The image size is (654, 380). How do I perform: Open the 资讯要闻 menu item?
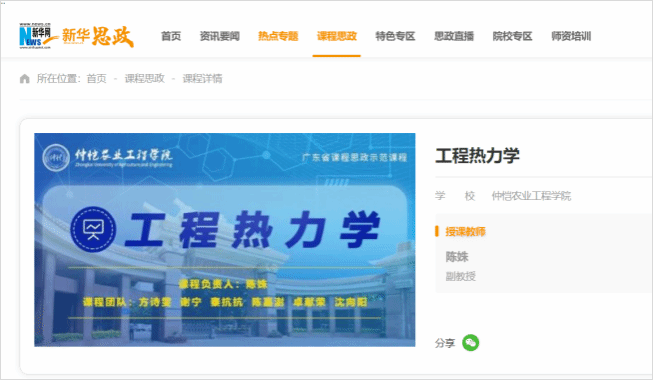220,36
